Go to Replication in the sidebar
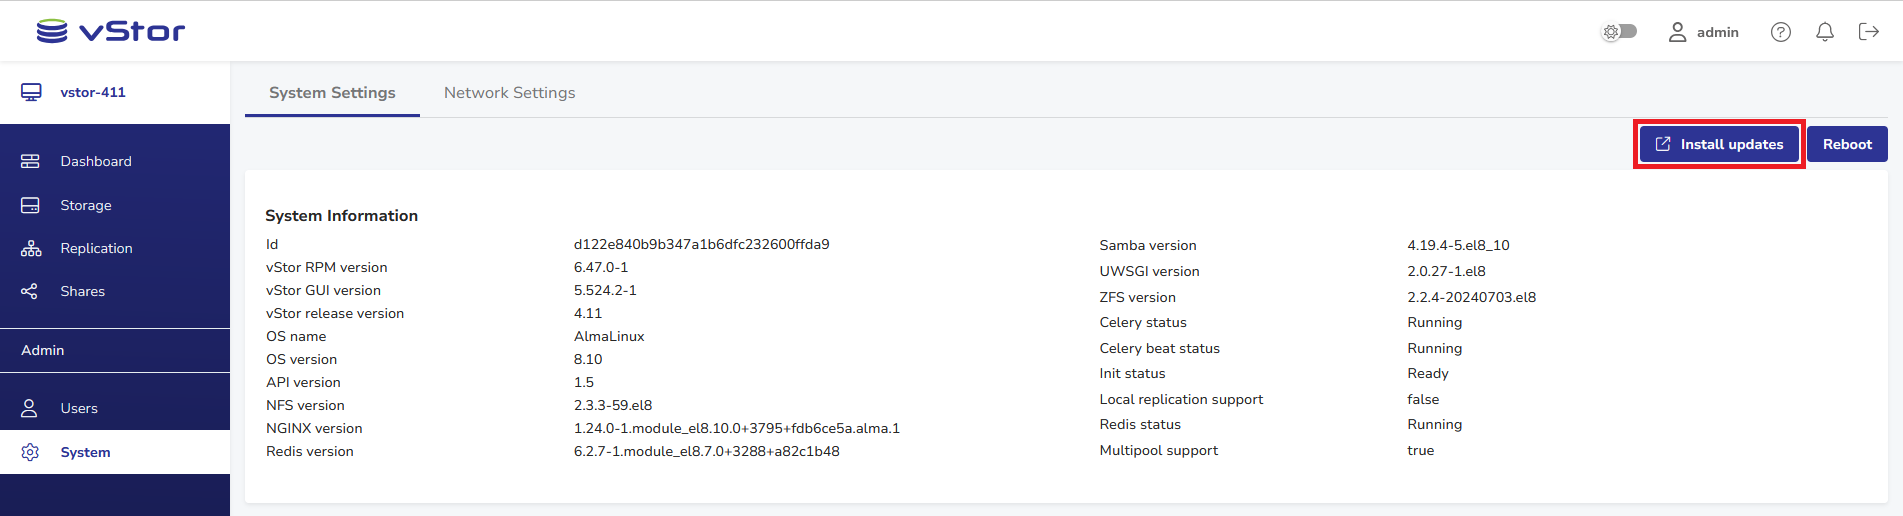The width and height of the screenshot is (1903, 516). 96,248
